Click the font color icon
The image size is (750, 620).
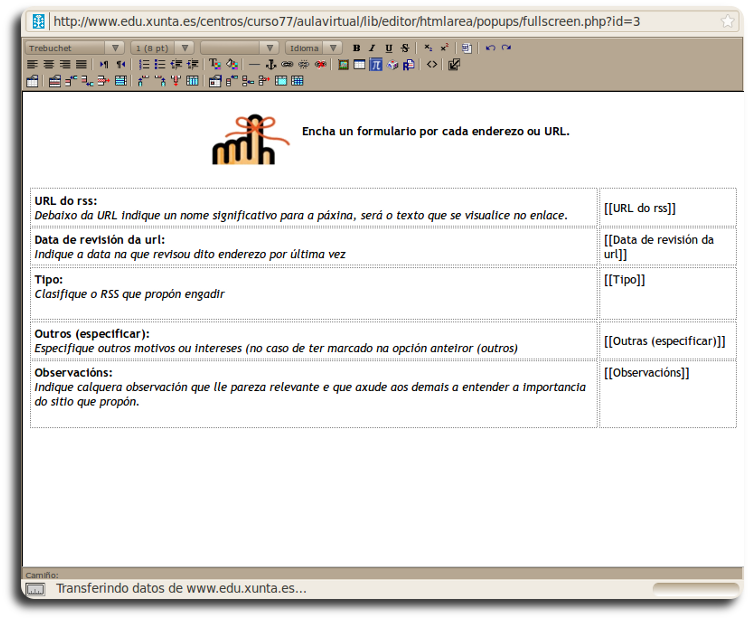pyautogui.click(x=214, y=64)
